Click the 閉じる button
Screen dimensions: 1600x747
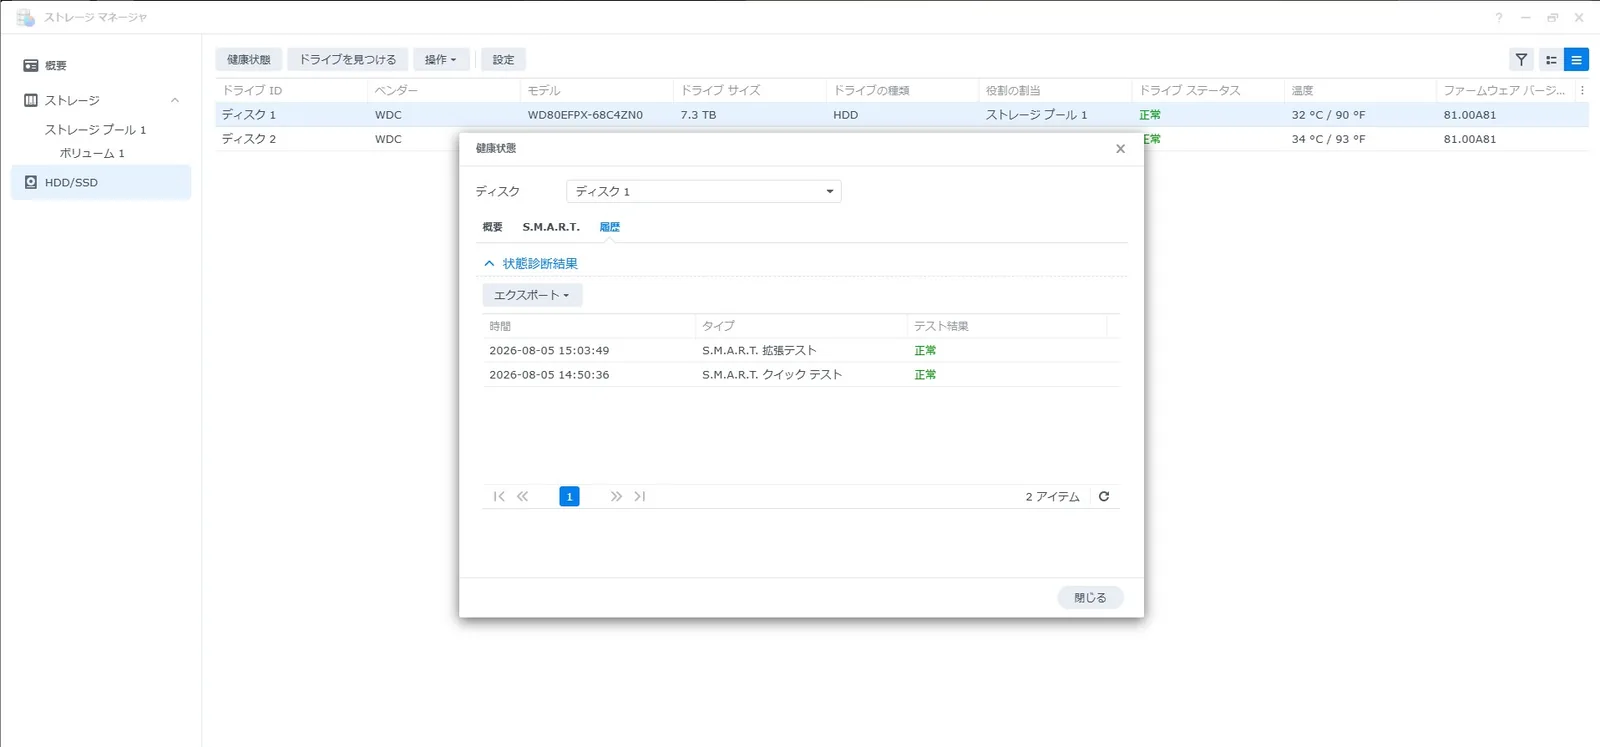pyautogui.click(x=1090, y=598)
